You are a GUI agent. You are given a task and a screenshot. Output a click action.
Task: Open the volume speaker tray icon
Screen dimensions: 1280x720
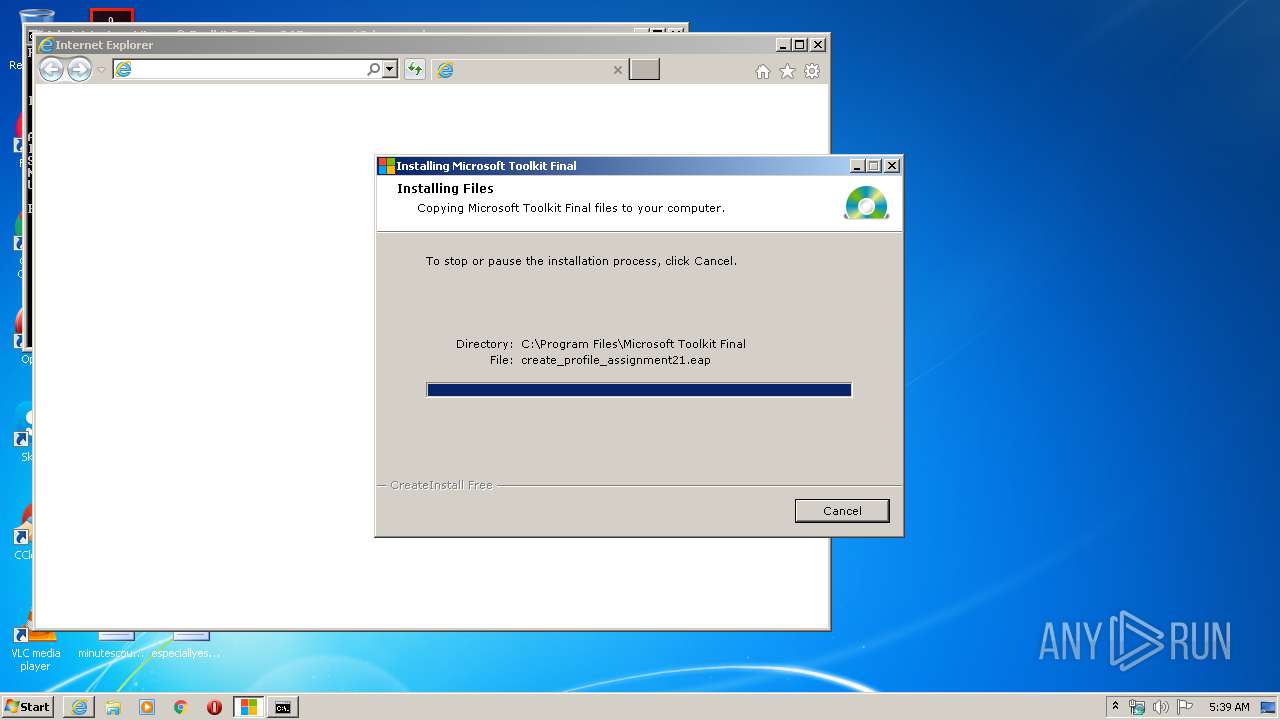coord(1161,707)
